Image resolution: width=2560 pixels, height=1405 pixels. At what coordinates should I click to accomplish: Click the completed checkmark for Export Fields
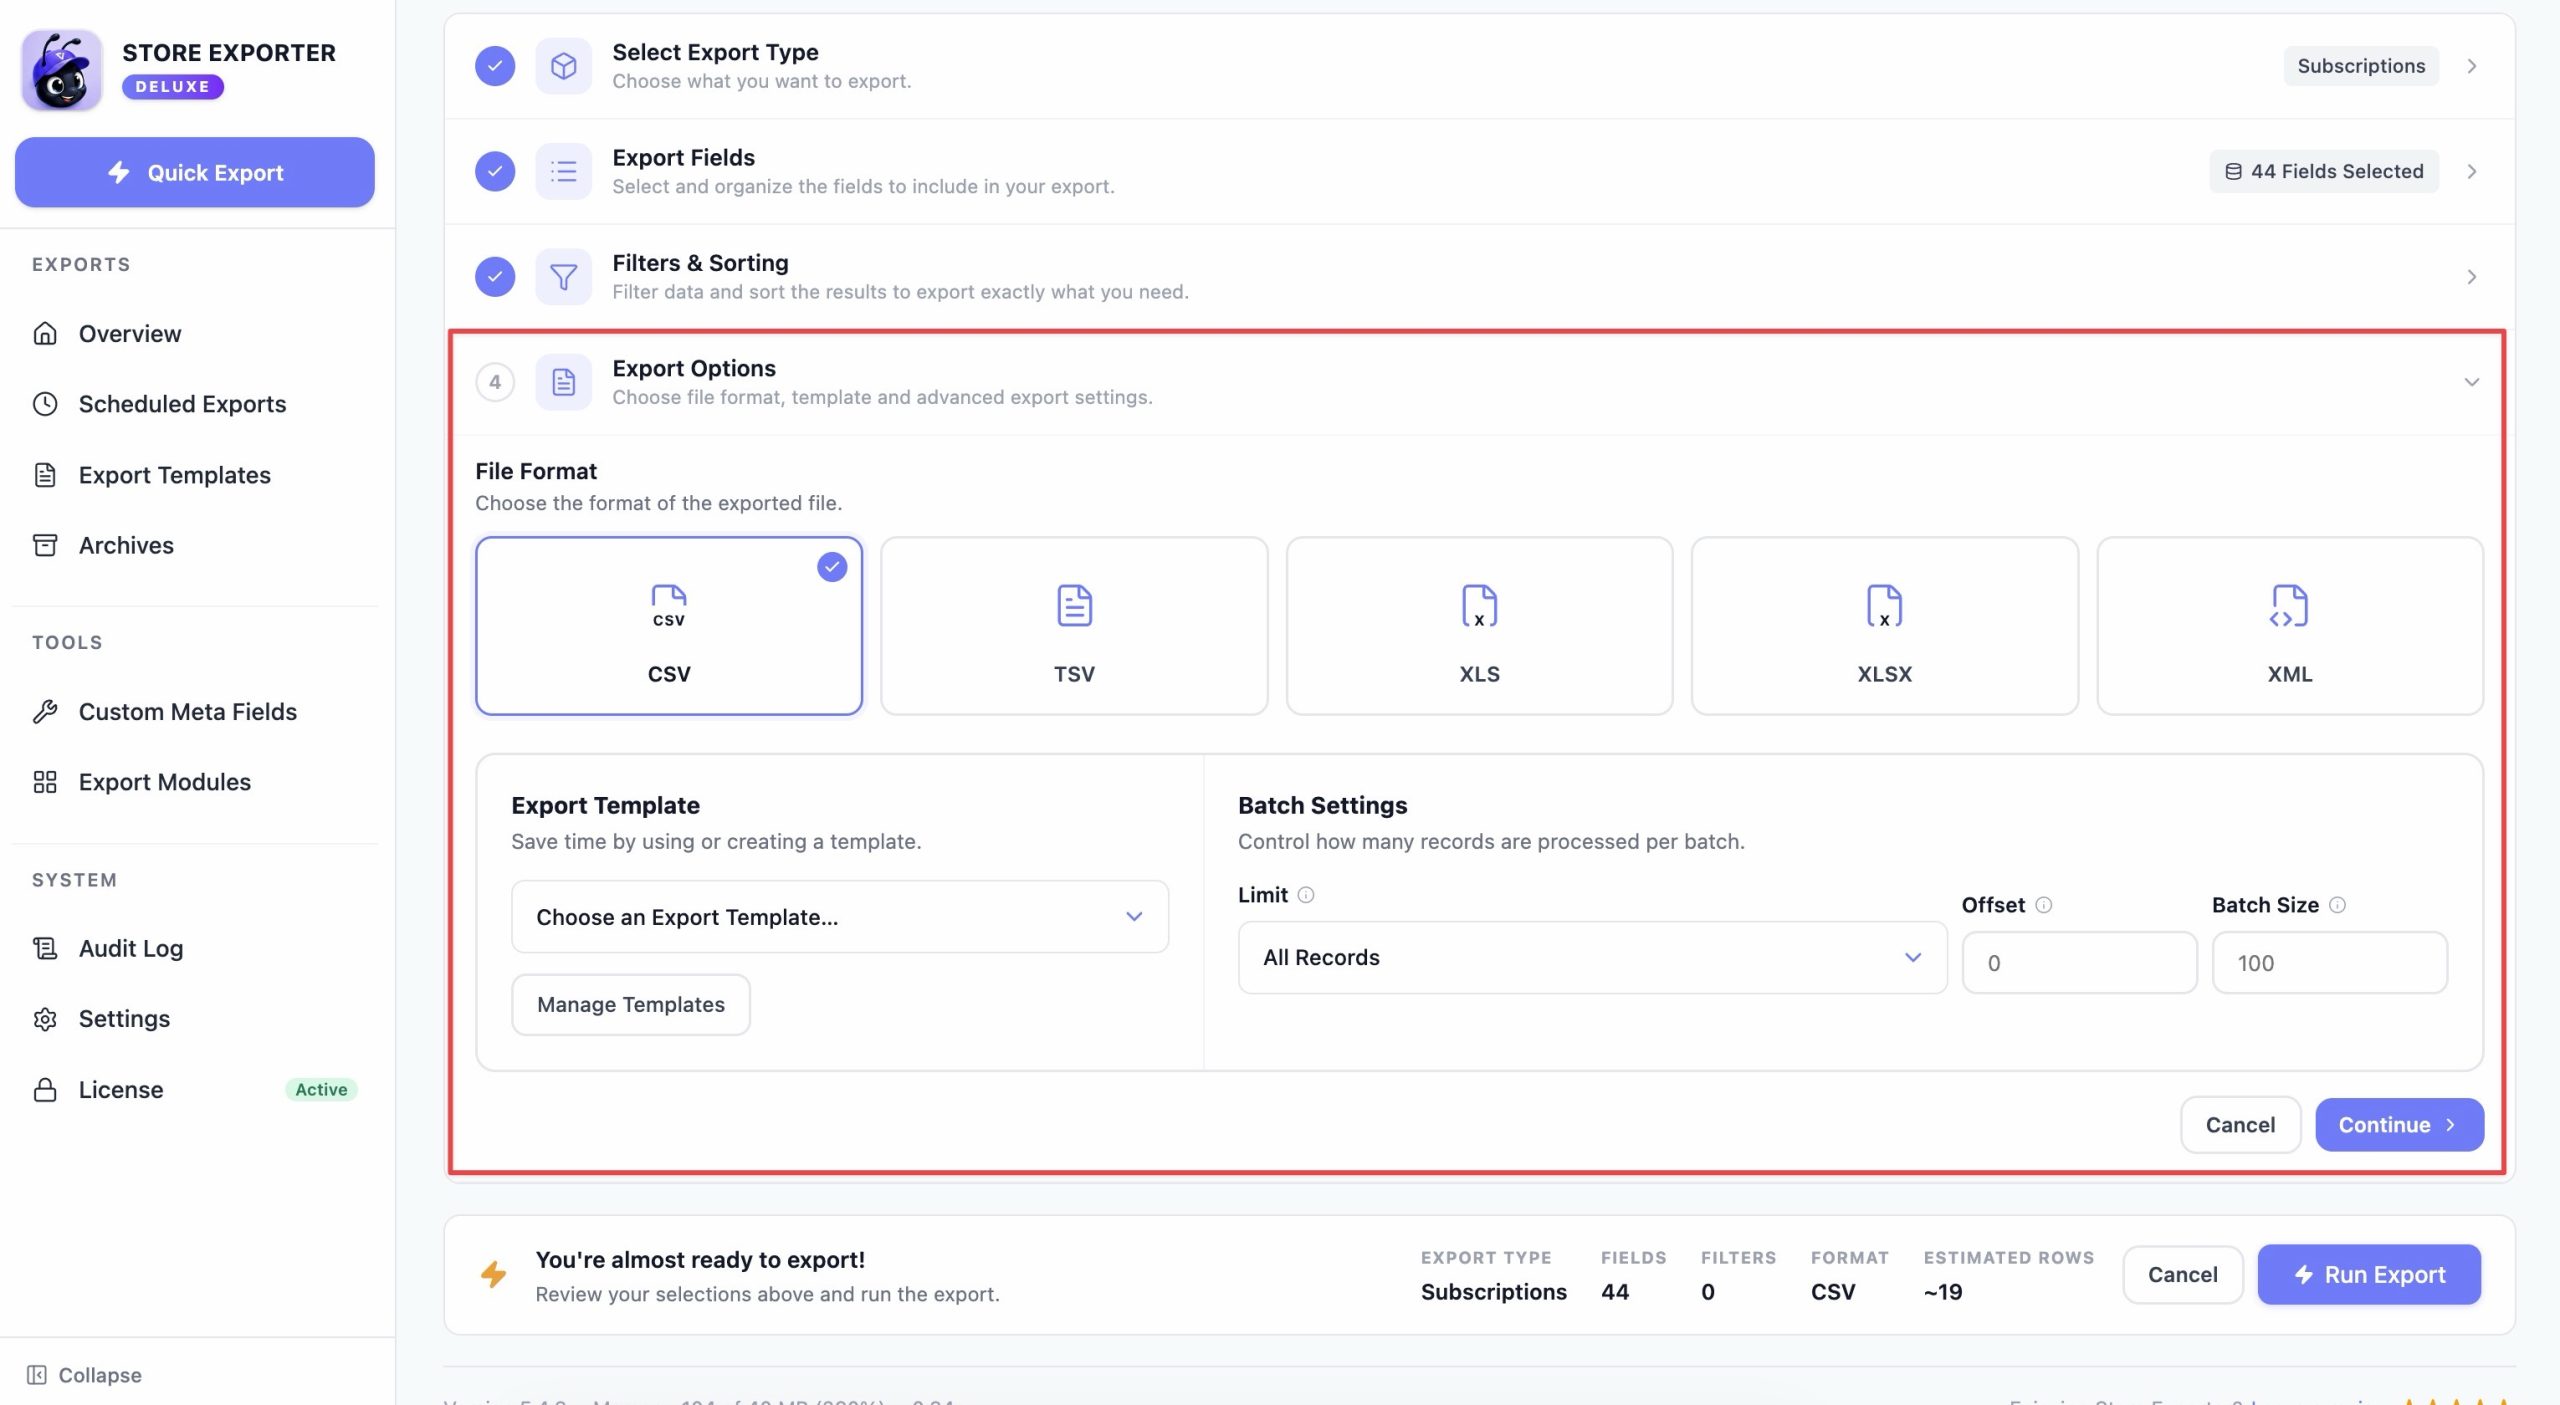(x=495, y=171)
